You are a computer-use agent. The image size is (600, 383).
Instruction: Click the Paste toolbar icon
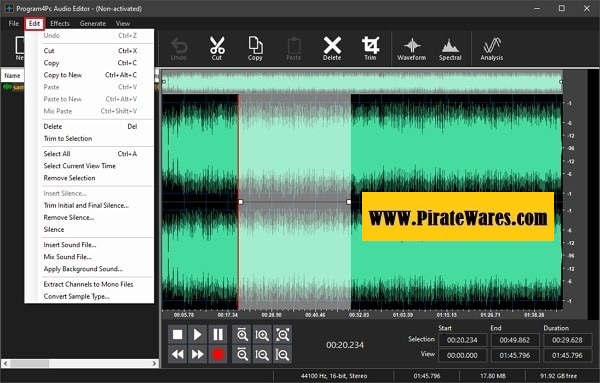tap(293, 48)
